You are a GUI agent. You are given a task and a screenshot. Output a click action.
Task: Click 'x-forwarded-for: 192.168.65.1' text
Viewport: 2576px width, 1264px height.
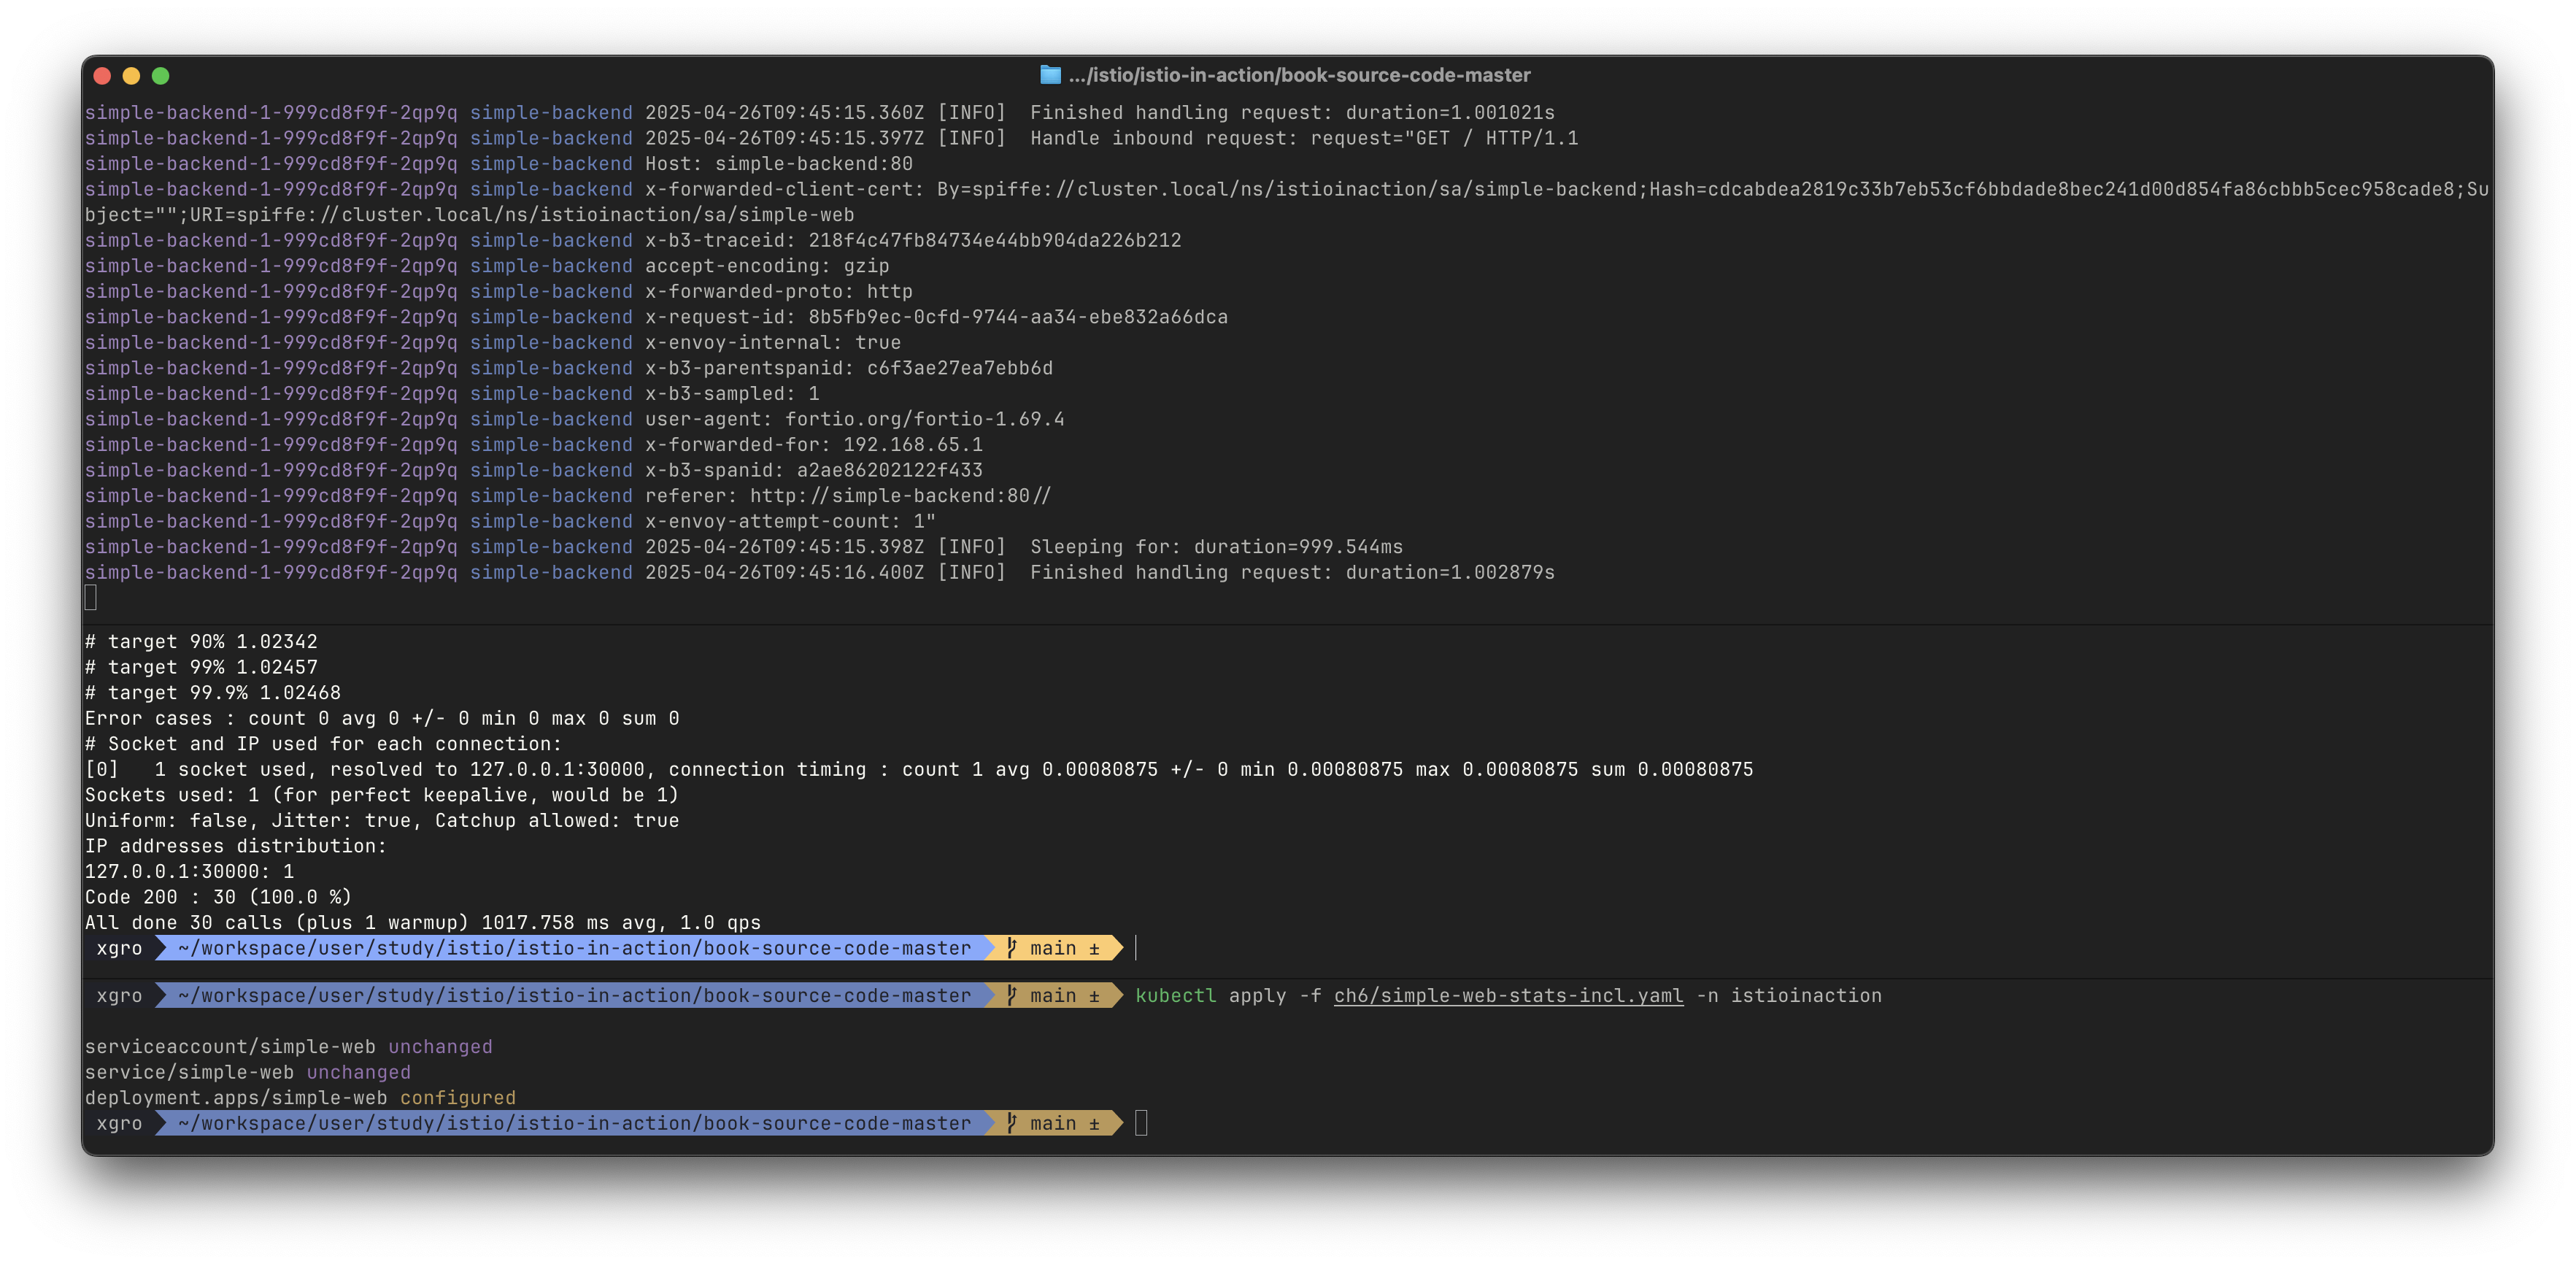(814, 445)
